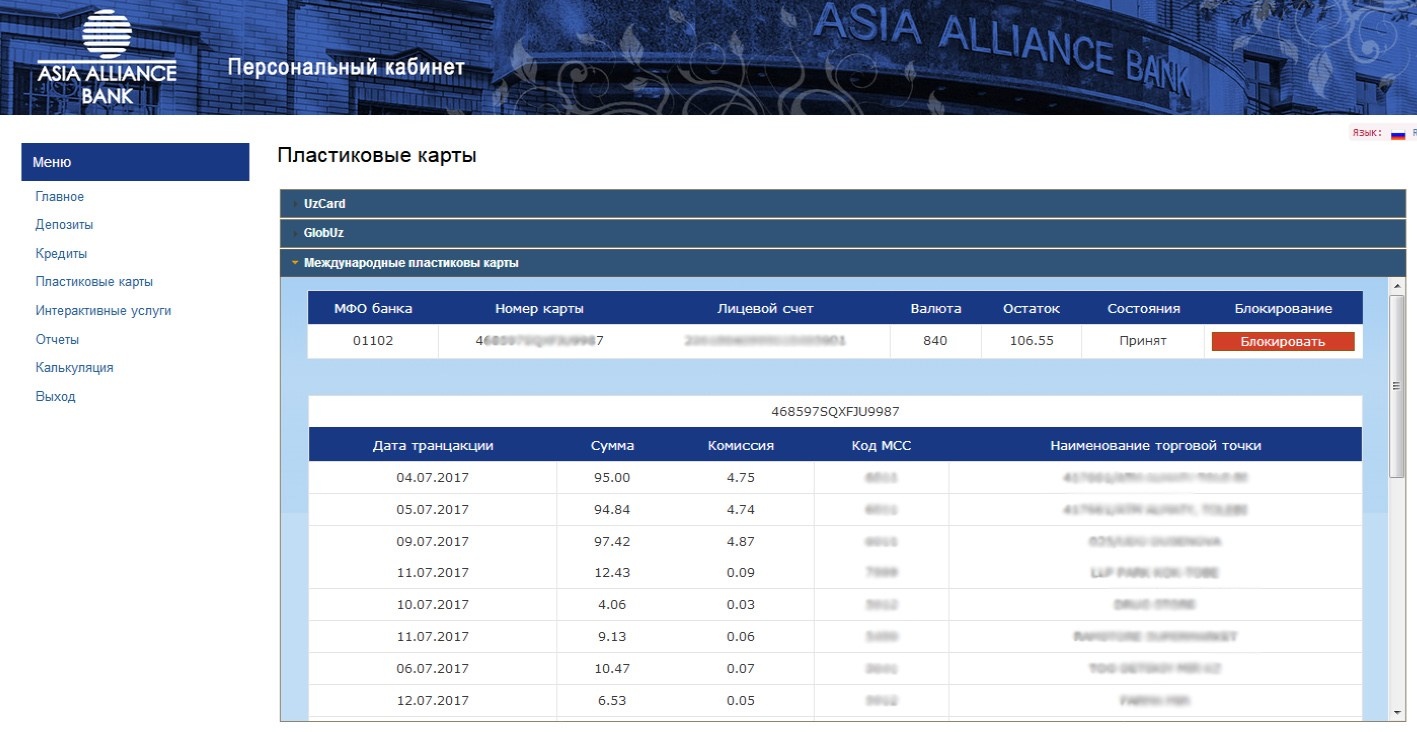Image resolution: width=1417 pixels, height=732 pixels.
Task: Click amount 94.84 cell
Action: (x=612, y=510)
